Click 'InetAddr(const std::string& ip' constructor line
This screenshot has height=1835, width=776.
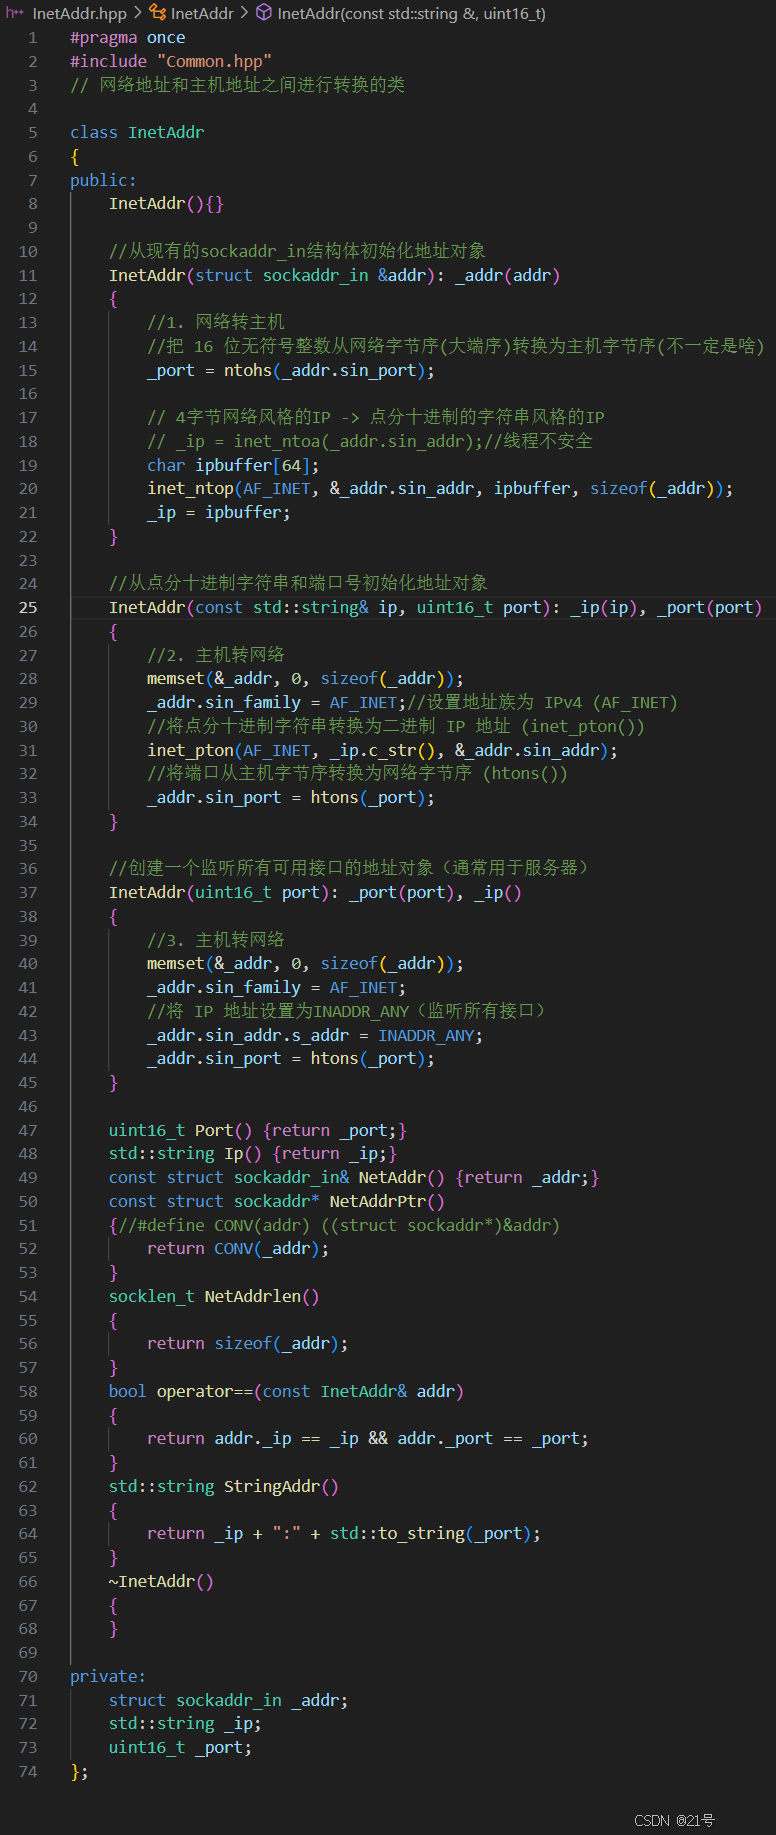tap(435, 607)
